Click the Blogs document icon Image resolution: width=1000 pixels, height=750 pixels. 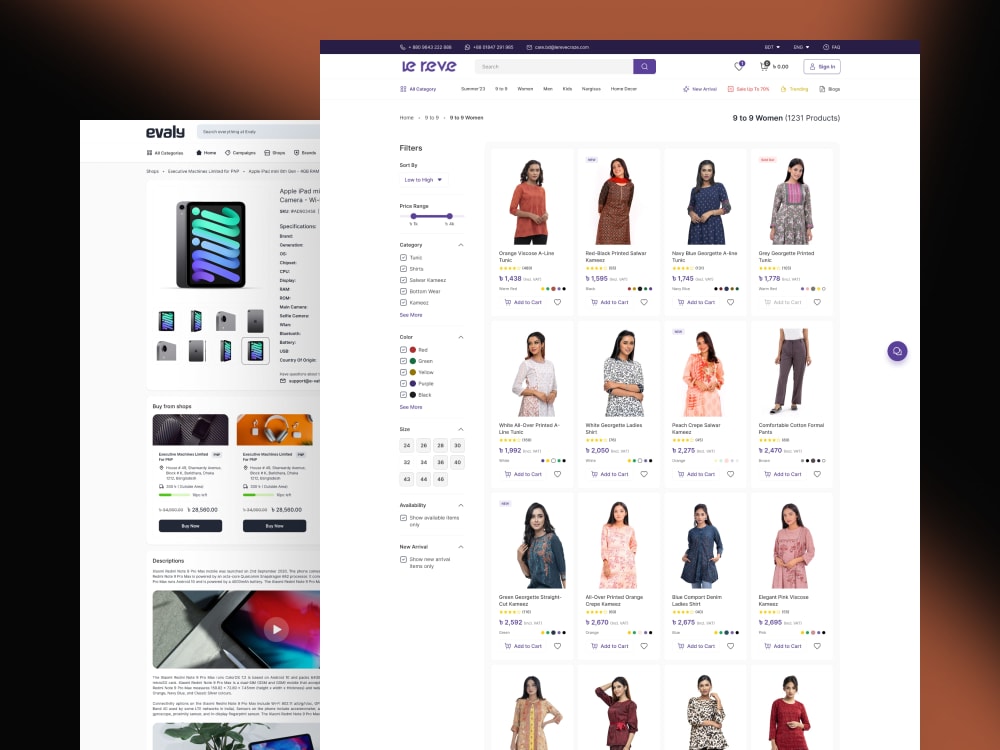(x=823, y=89)
